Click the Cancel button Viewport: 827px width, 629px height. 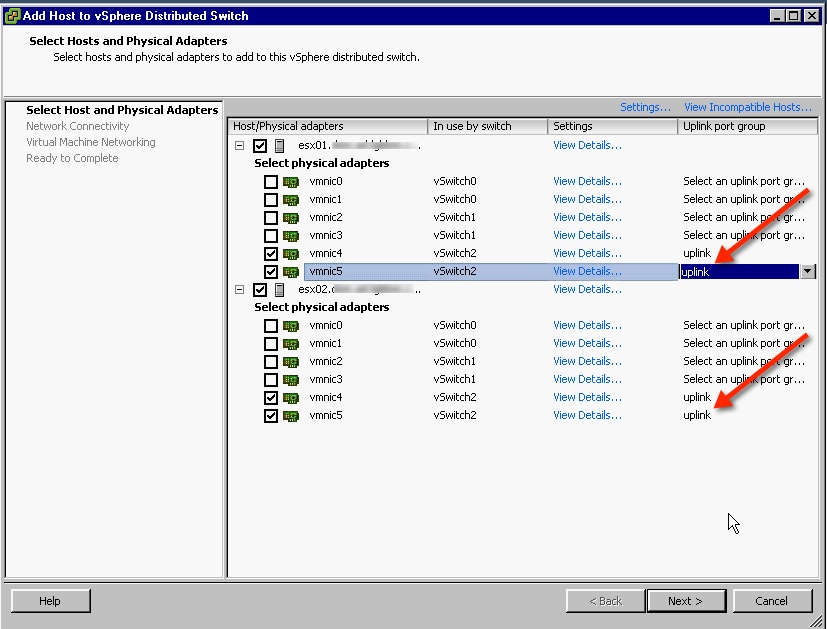pos(772,601)
